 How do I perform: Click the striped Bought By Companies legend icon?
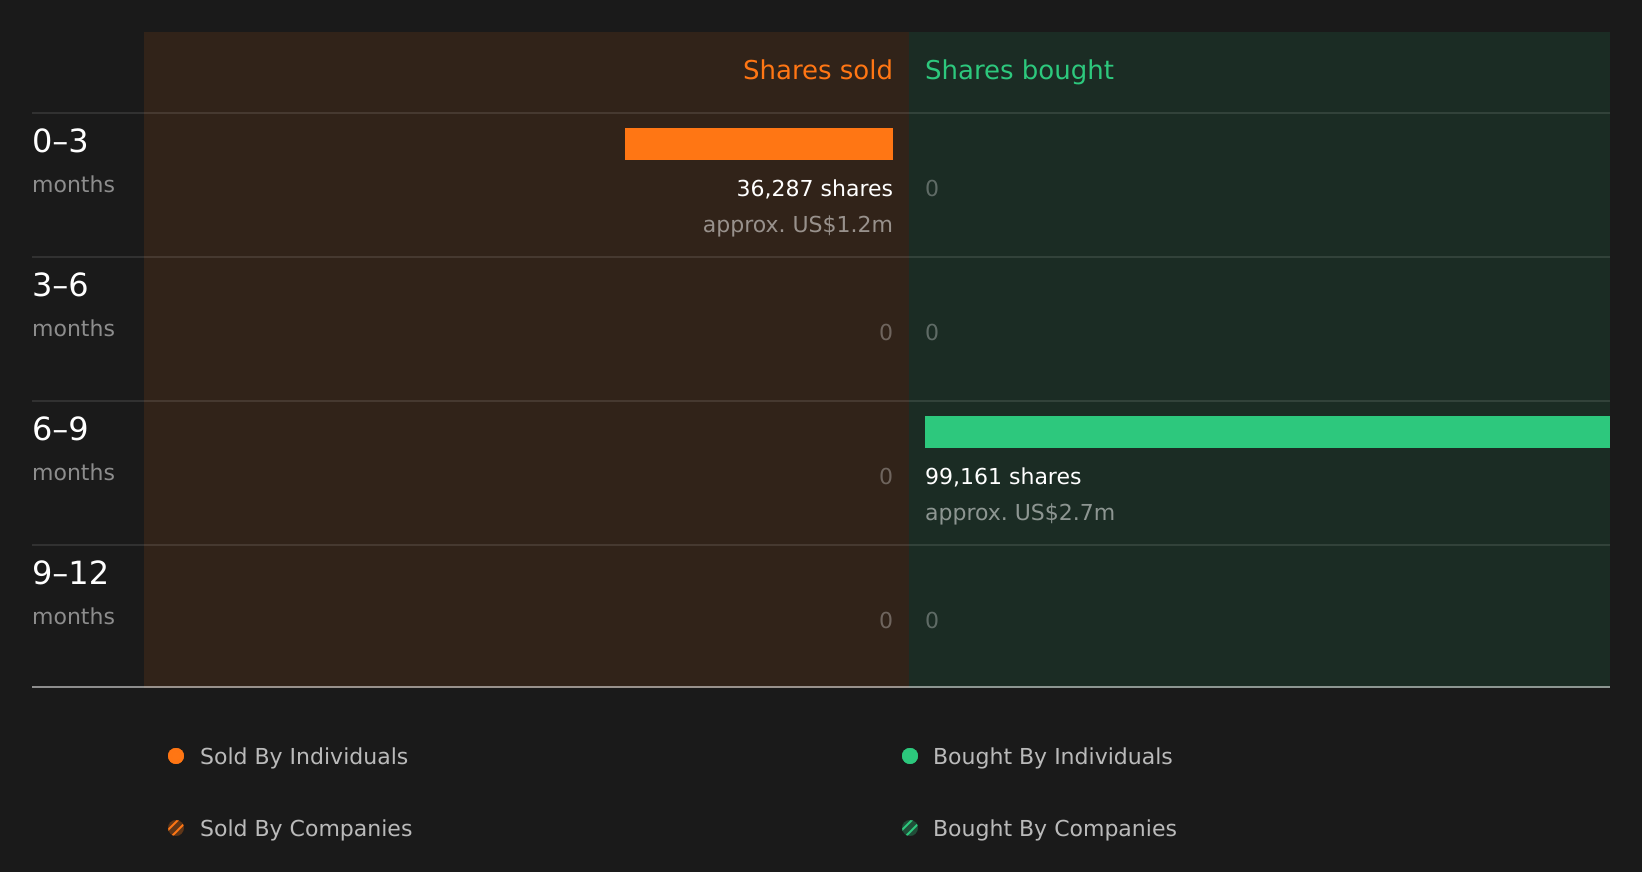tap(910, 828)
